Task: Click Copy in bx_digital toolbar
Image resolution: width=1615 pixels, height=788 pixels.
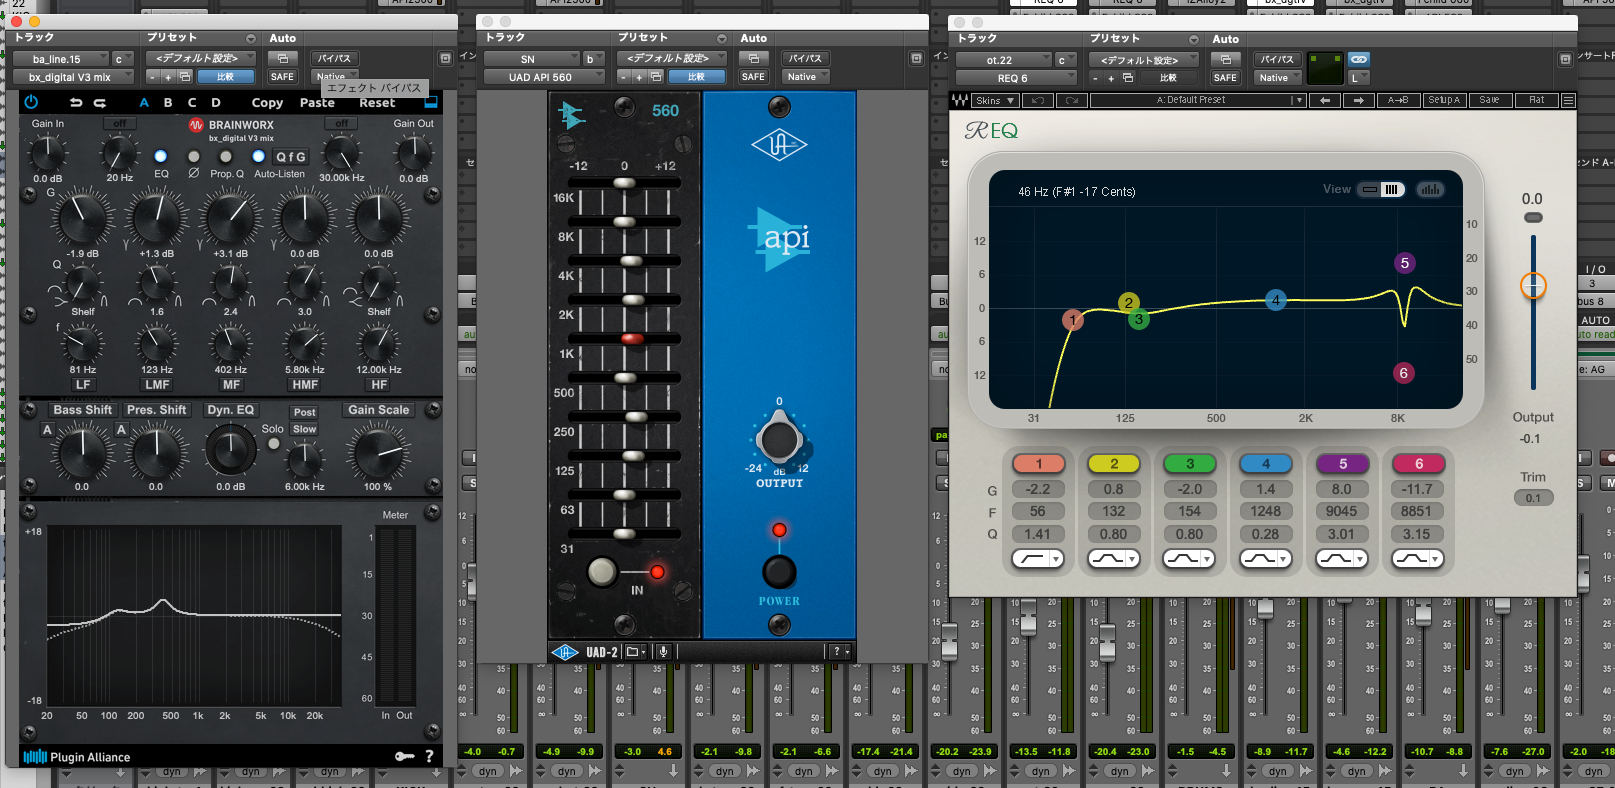Action: (x=267, y=103)
